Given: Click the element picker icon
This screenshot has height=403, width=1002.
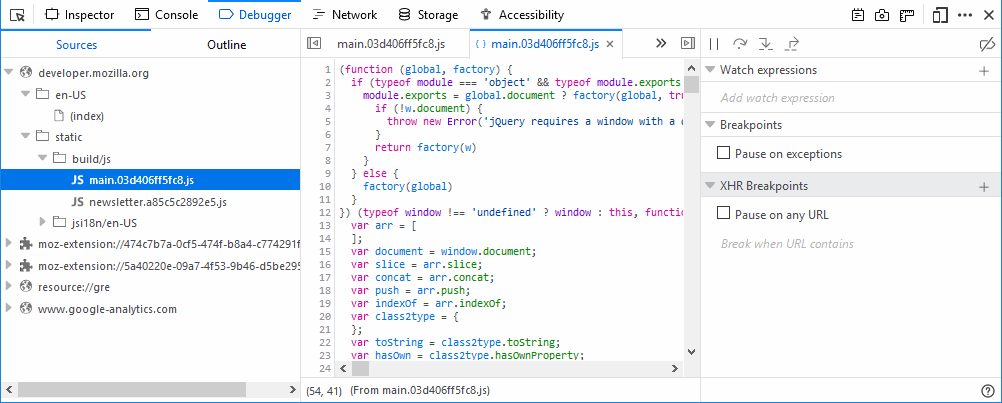Looking at the screenshot, I should pos(17,15).
